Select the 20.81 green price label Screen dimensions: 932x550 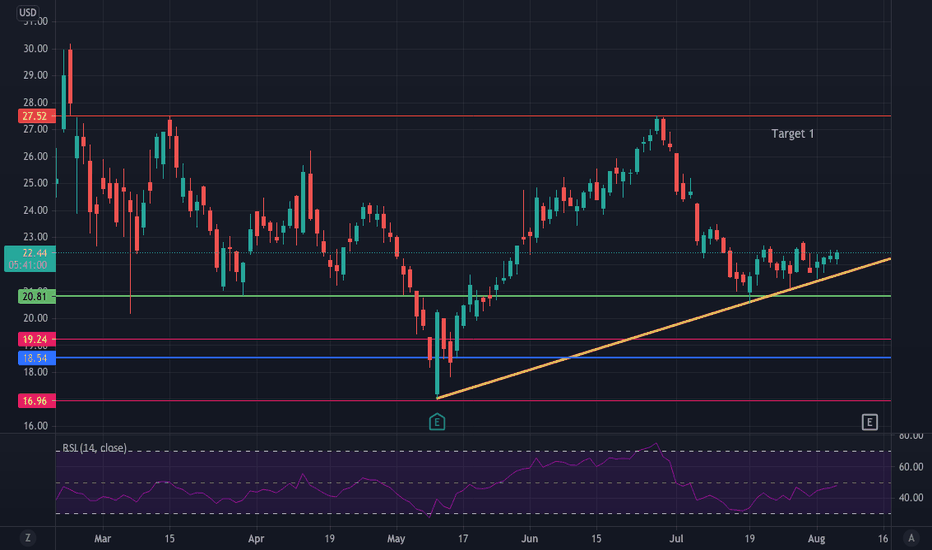pos(36,296)
